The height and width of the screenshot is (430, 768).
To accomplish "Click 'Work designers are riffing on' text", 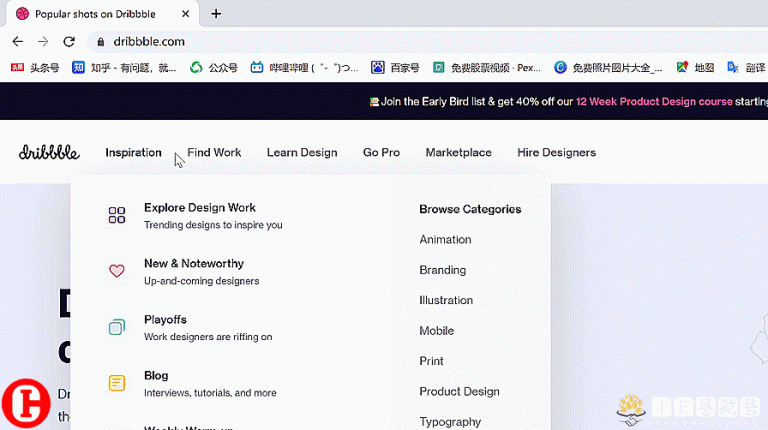I will click(208, 337).
